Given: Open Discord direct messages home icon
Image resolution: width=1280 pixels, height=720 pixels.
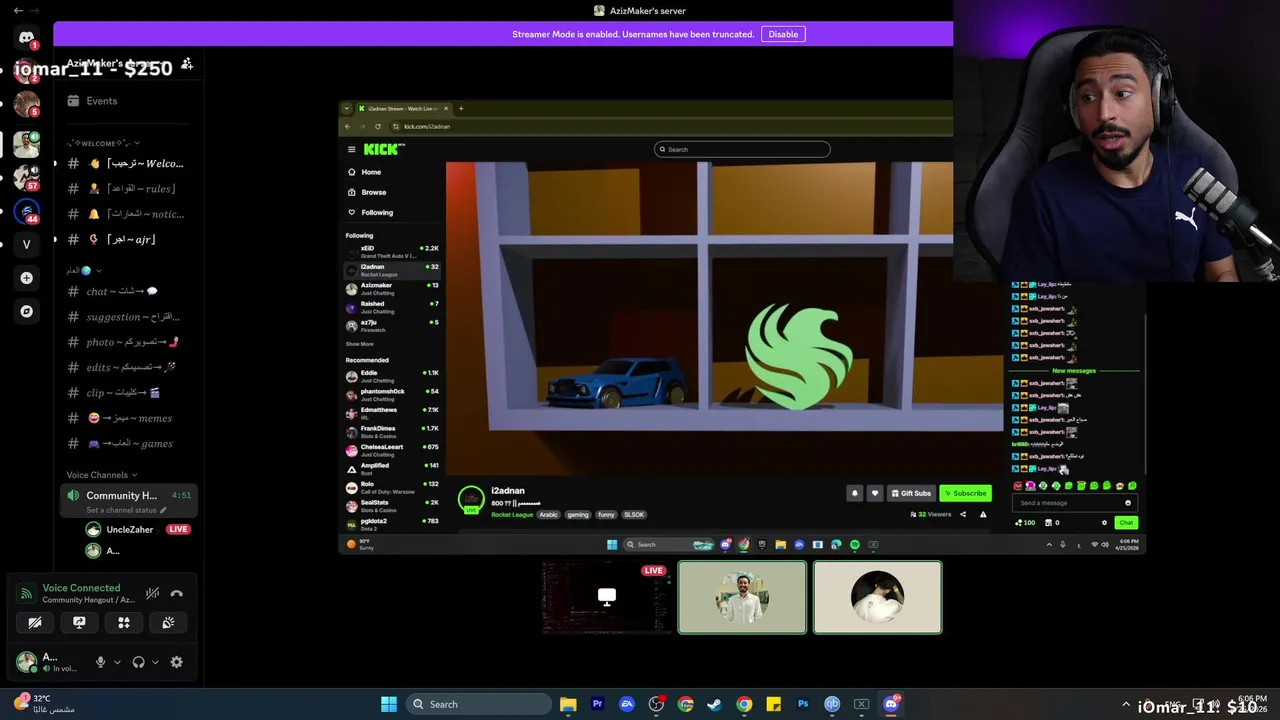Looking at the screenshot, I should click(27, 38).
